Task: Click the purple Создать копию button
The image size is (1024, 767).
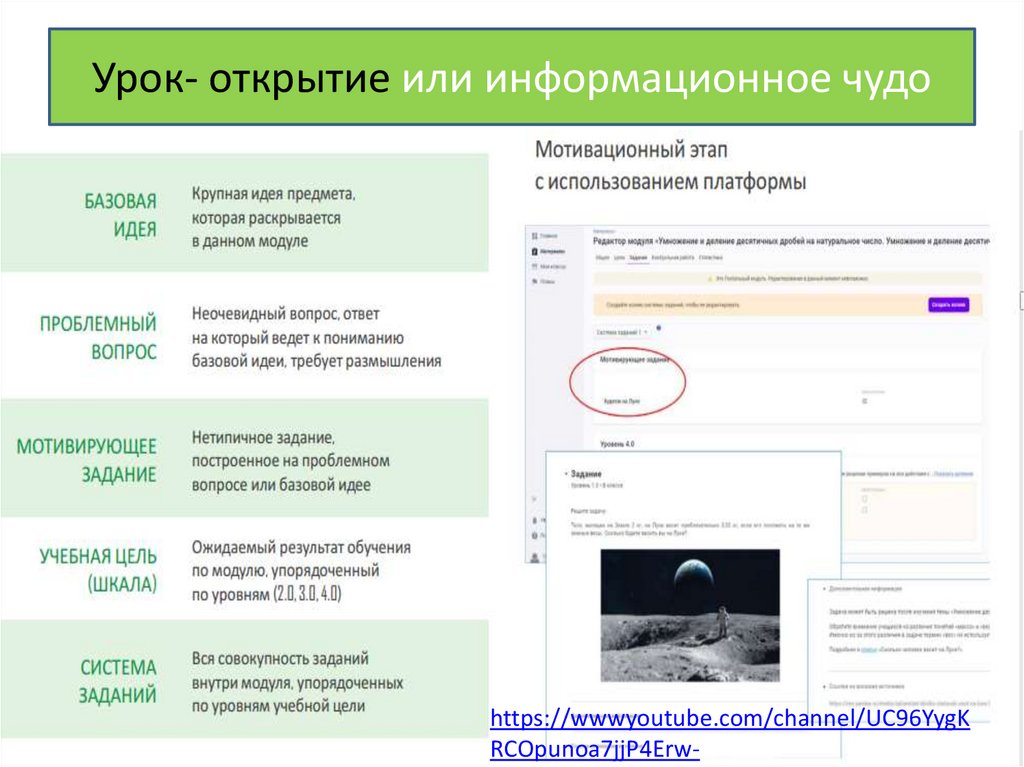Action: point(949,305)
